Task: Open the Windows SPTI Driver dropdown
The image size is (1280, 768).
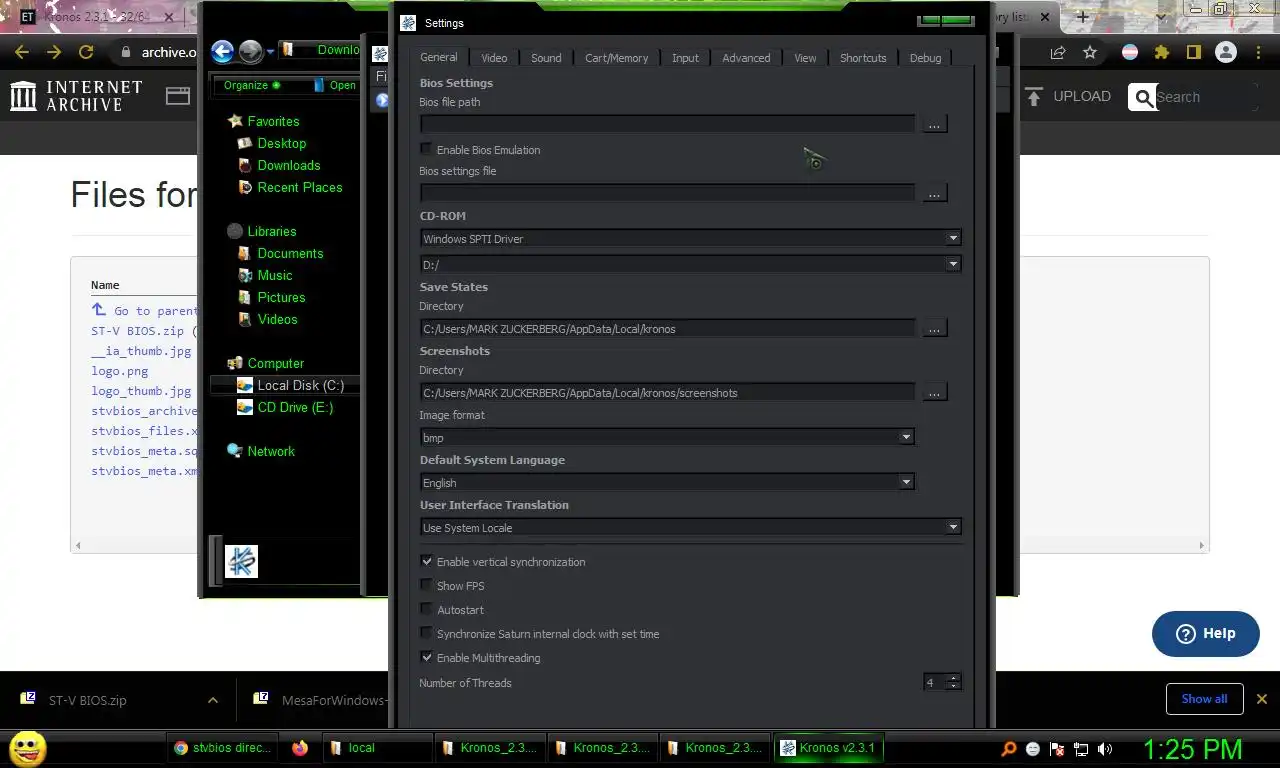Action: point(690,238)
